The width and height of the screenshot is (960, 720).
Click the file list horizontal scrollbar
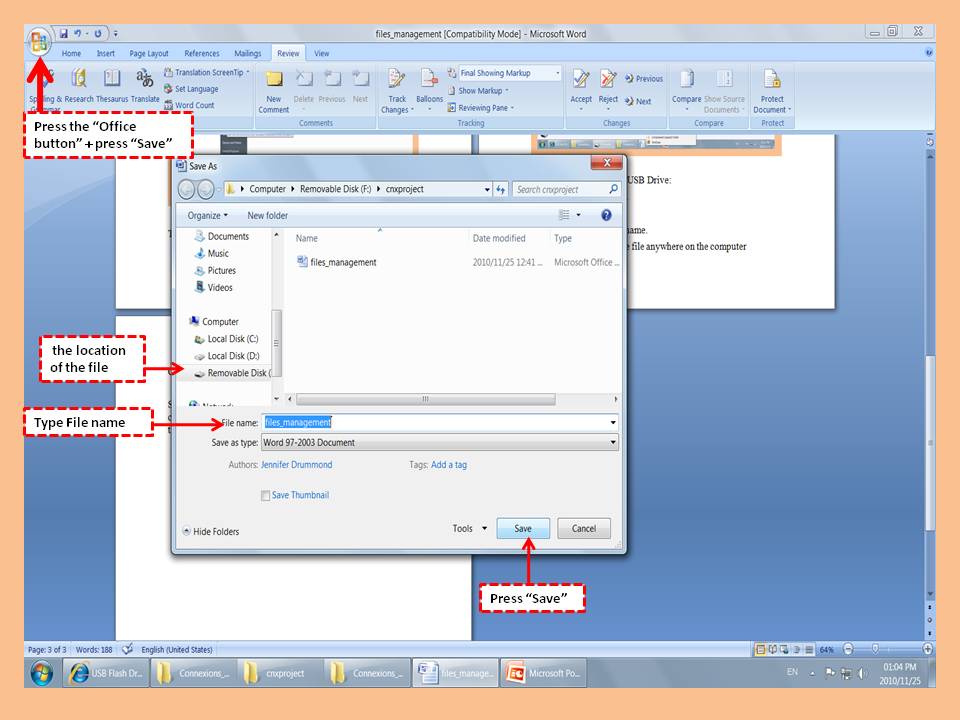426,399
